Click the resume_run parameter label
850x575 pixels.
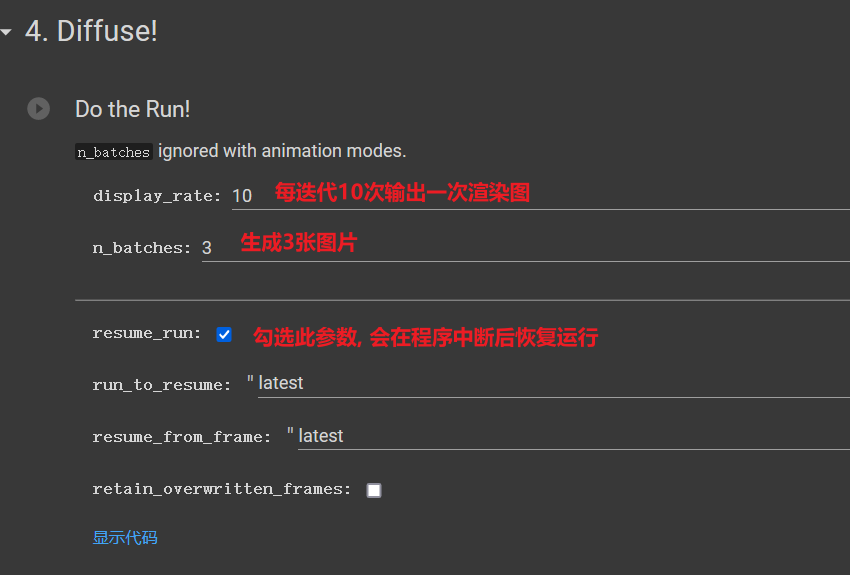tap(146, 333)
